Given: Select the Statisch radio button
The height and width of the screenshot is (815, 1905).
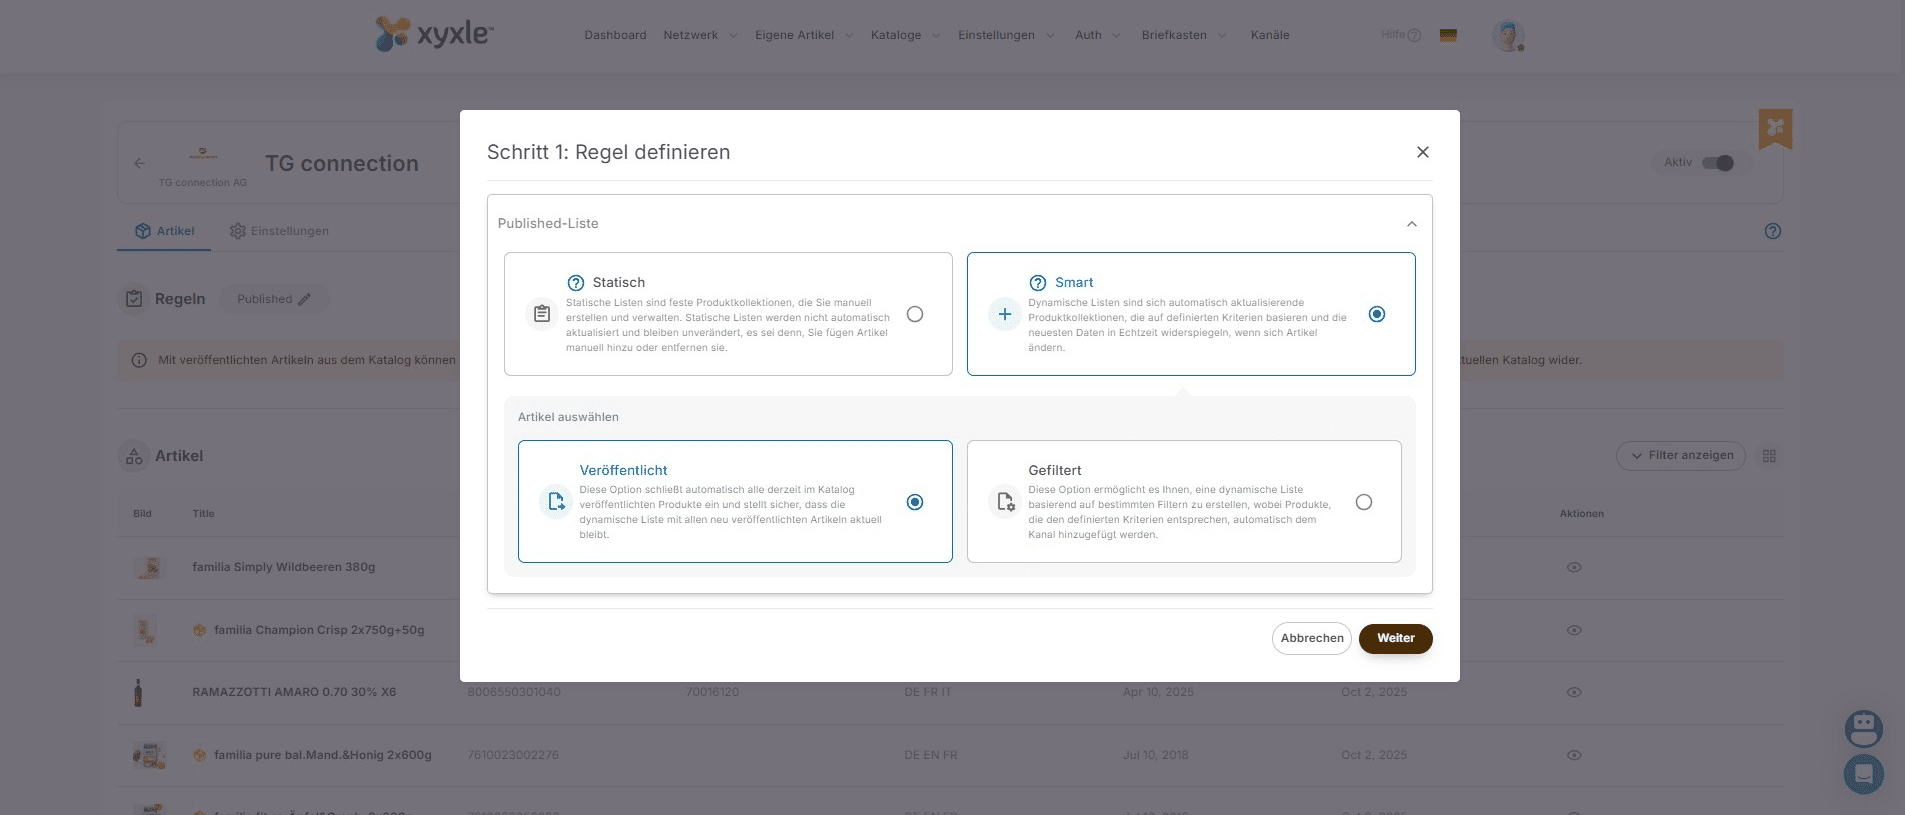Looking at the screenshot, I should coord(914,314).
